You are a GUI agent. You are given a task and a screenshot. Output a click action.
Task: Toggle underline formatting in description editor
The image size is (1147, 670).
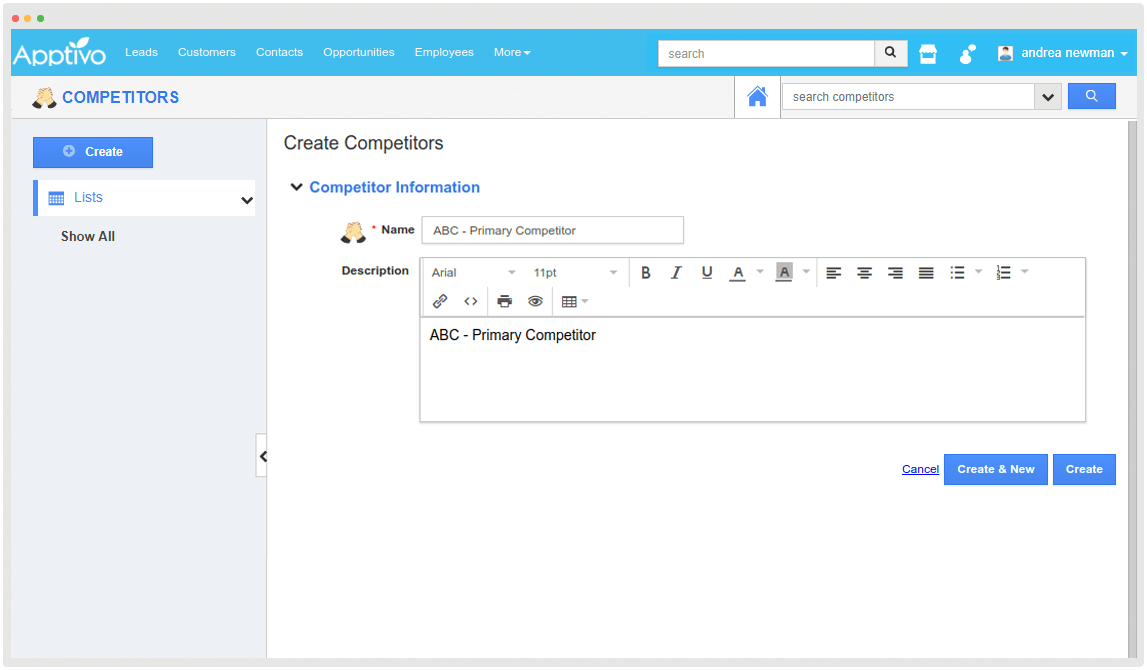(x=707, y=273)
